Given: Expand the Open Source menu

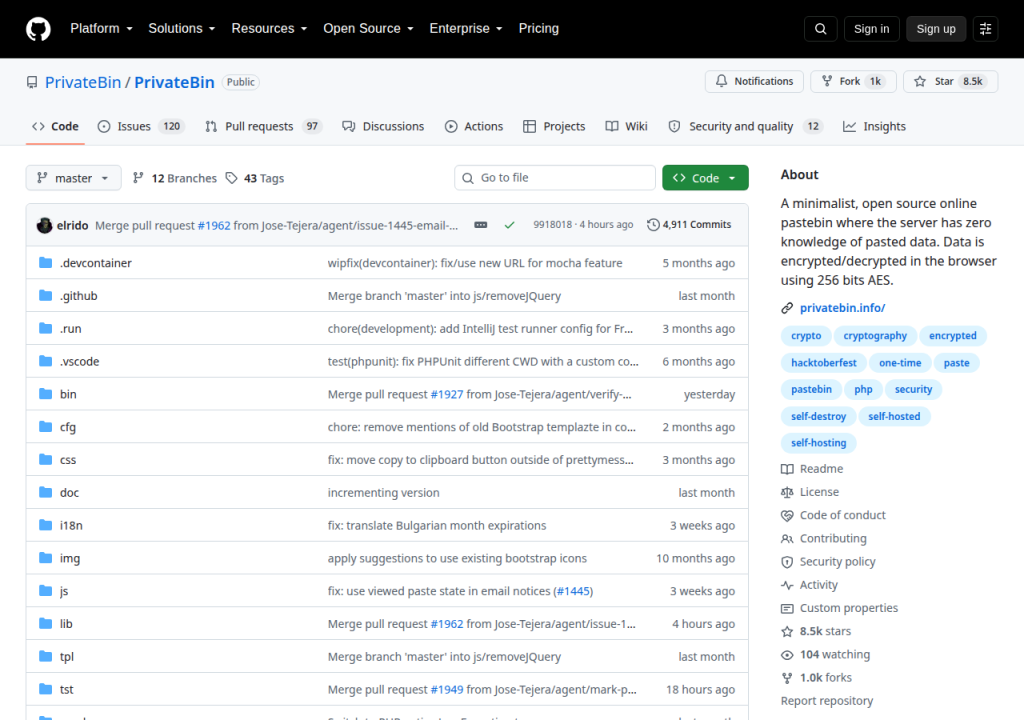Looking at the screenshot, I should point(368,29).
